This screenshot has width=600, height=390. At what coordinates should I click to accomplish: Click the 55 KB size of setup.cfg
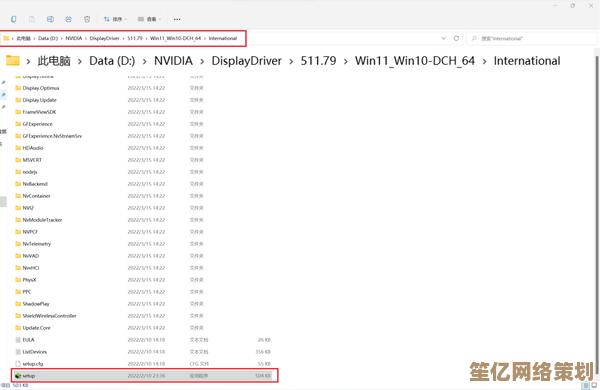(x=264, y=364)
